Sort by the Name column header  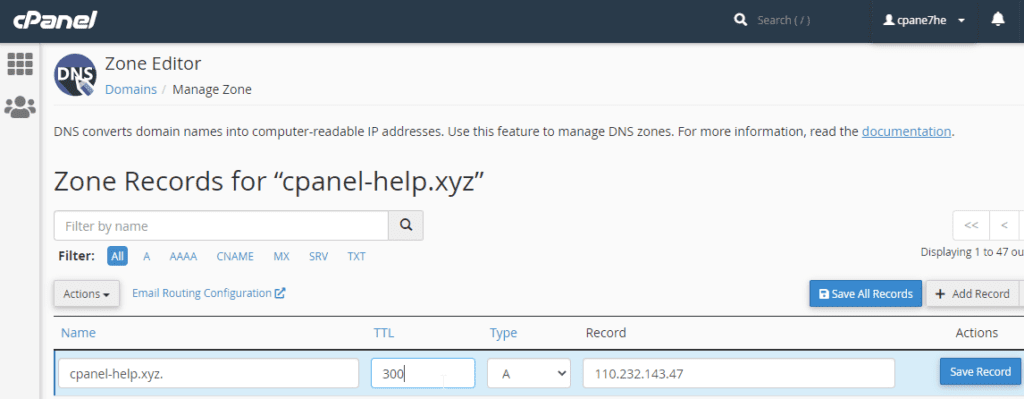tap(78, 333)
